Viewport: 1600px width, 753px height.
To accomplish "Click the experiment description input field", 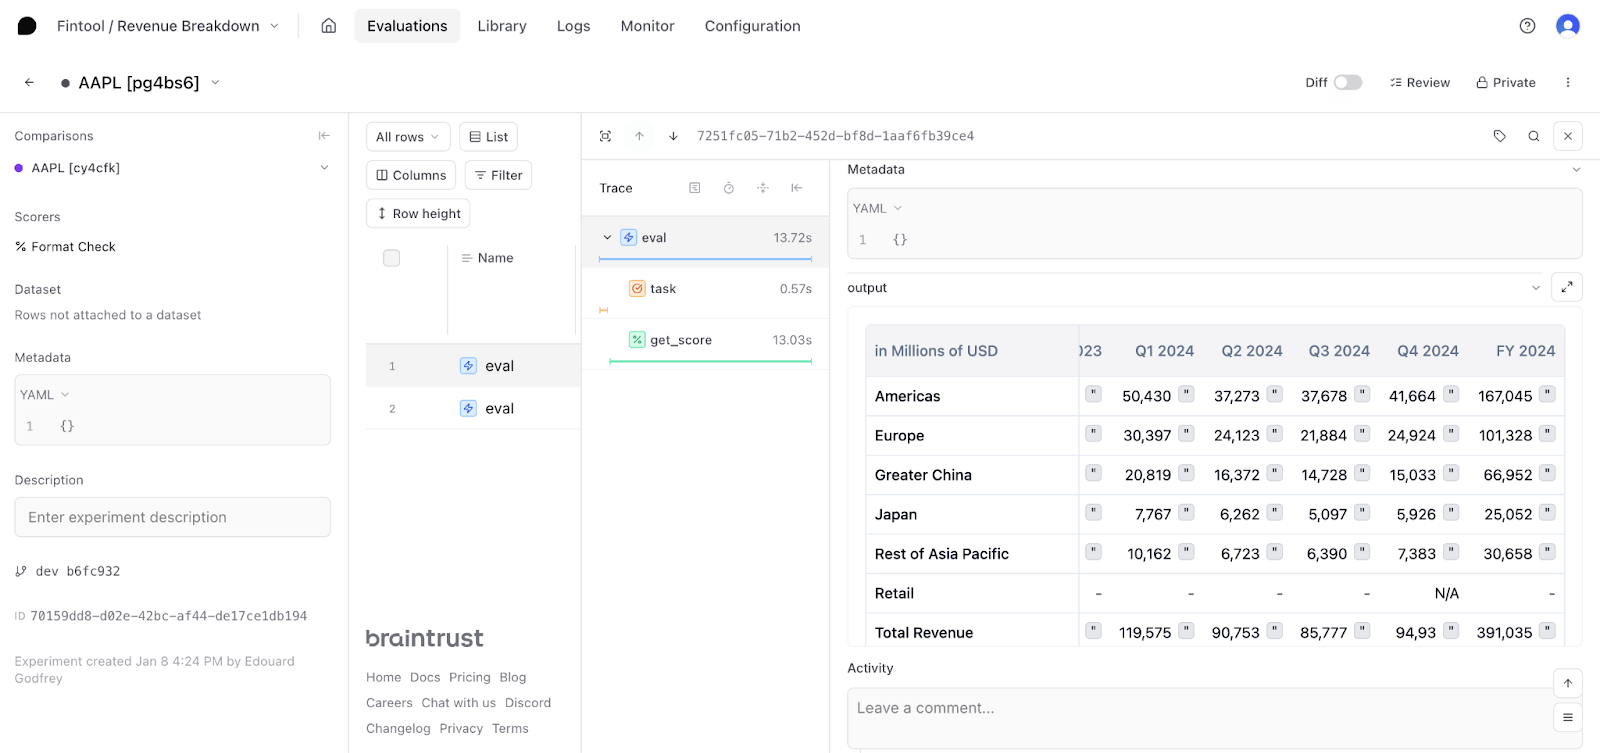I will (x=172, y=517).
